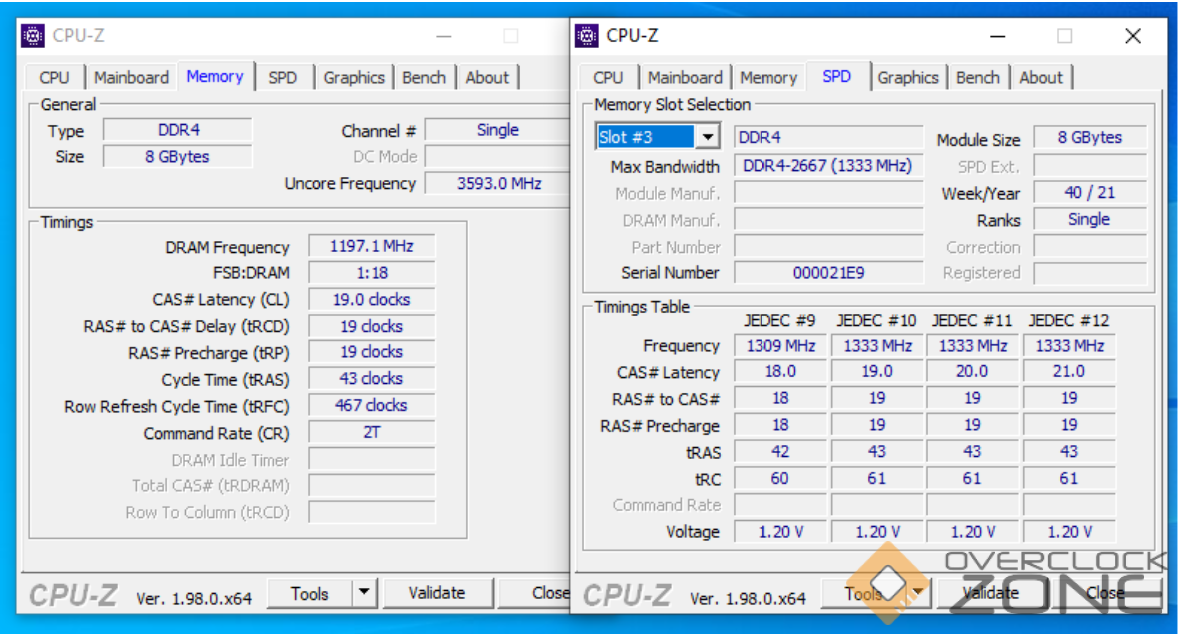1178x635 pixels.
Task: Expand the Tools arrow in the Memory window
Action: coord(364,593)
